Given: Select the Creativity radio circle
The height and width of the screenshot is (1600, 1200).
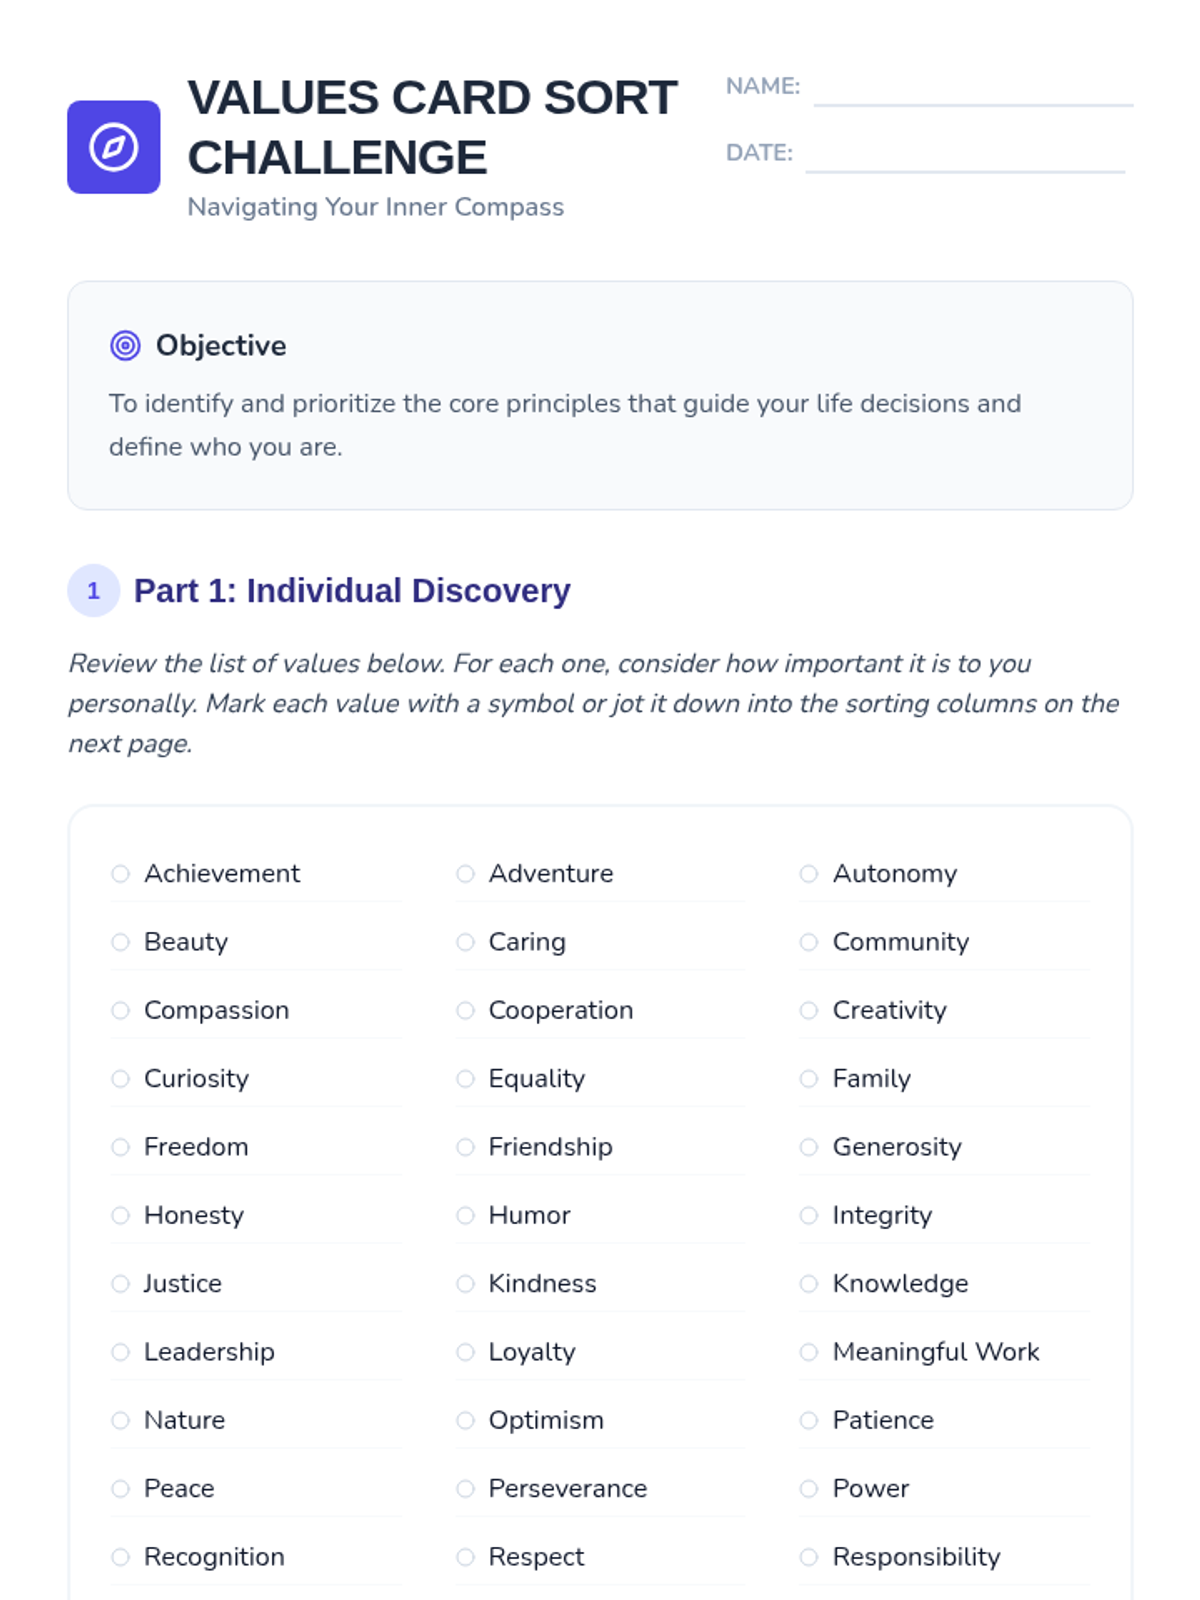Looking at the screenshot, I should point(809,1011).
